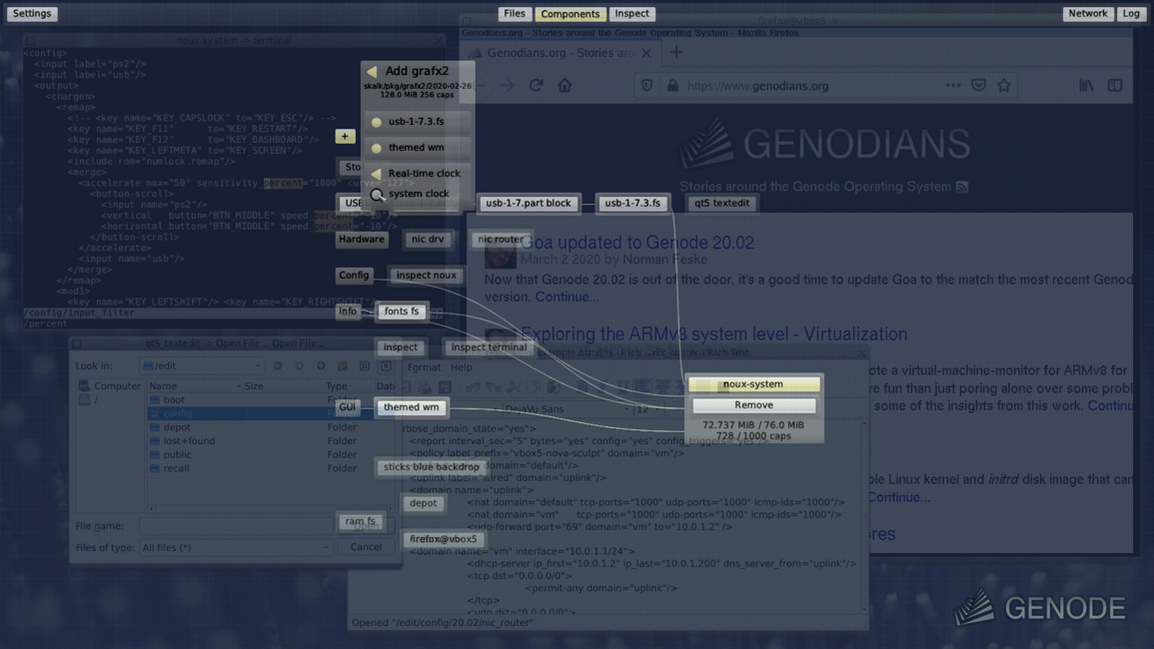The width and height of the screenshot is (1154, 649).
Task: Click the yellow plus add-component button
Action: (344, 136)
